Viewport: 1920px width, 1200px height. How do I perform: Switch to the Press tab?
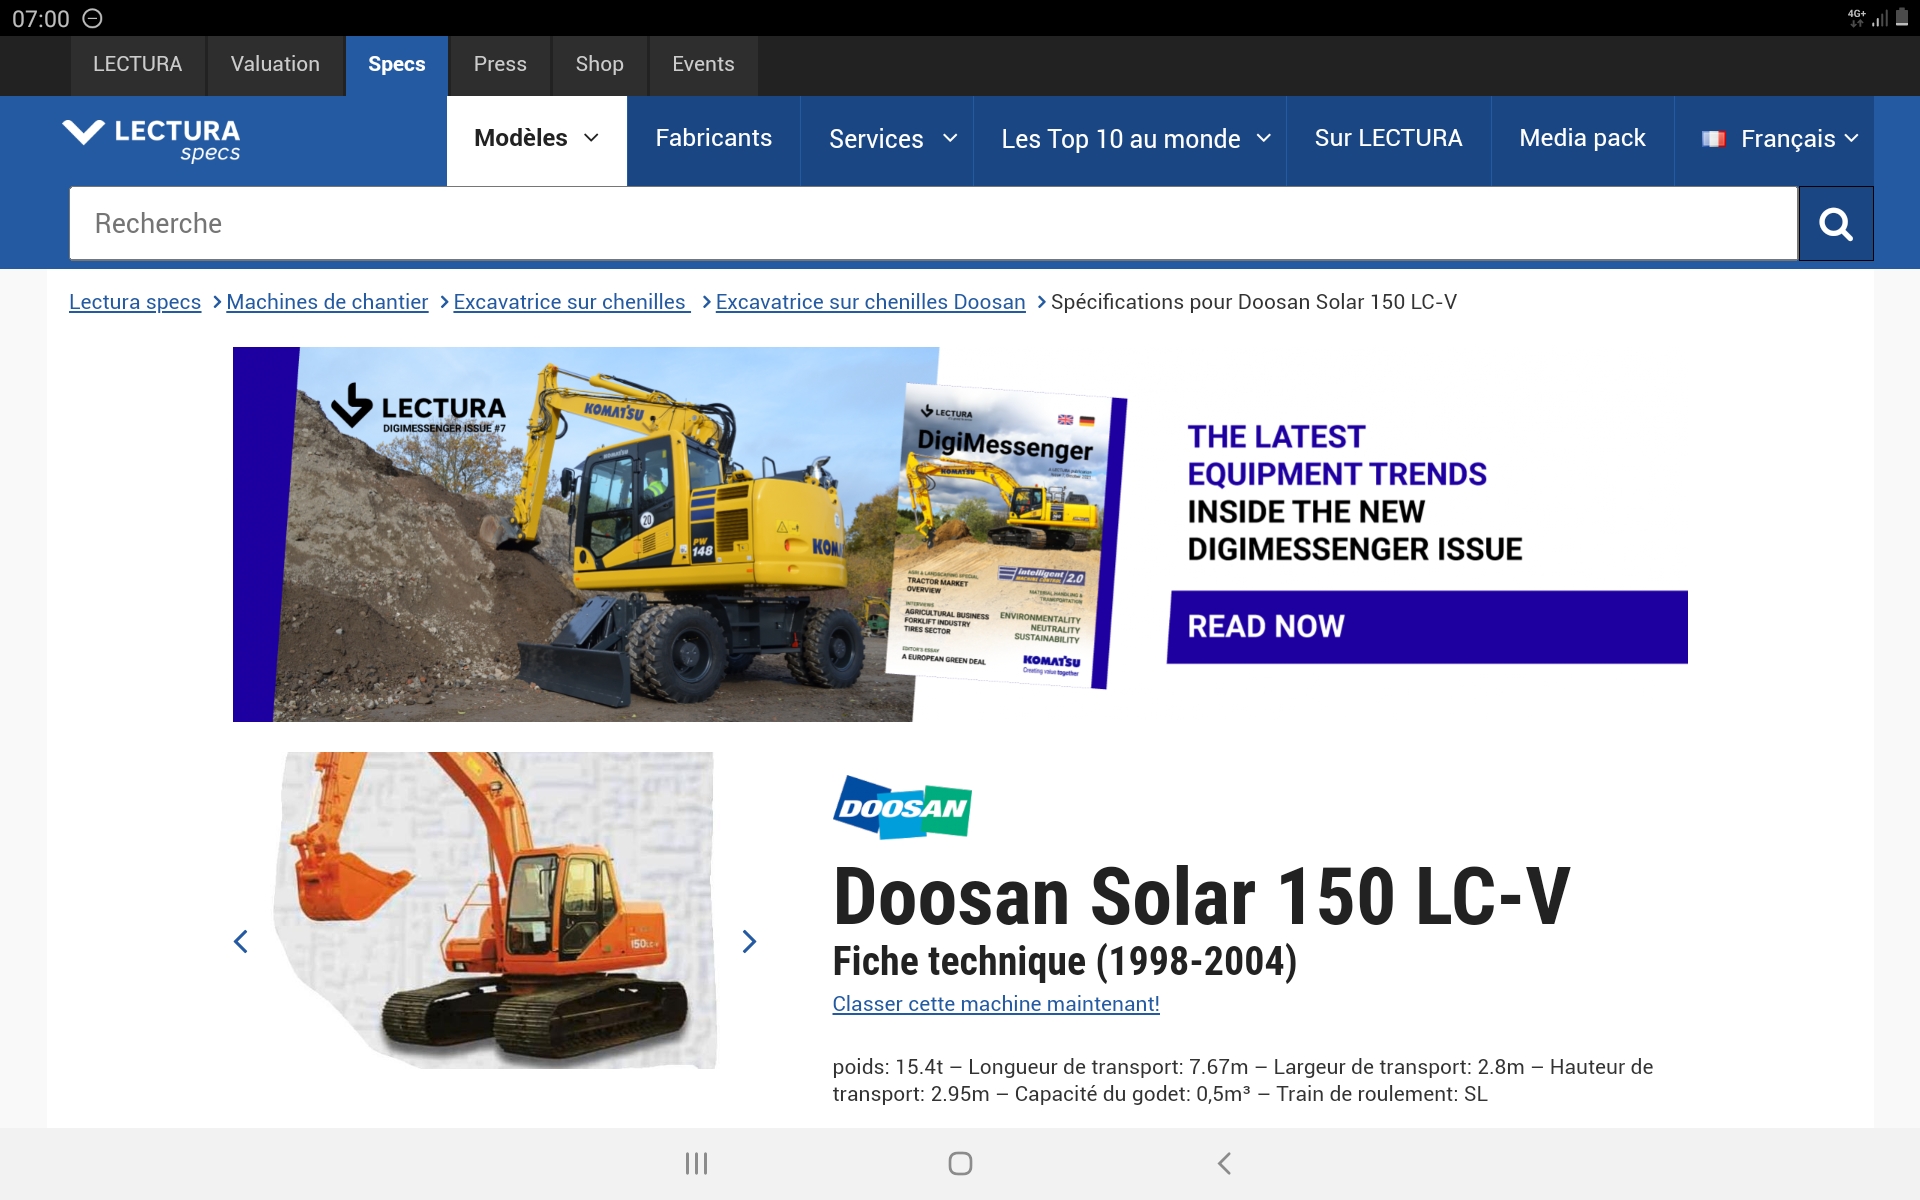tap(500, 65)
